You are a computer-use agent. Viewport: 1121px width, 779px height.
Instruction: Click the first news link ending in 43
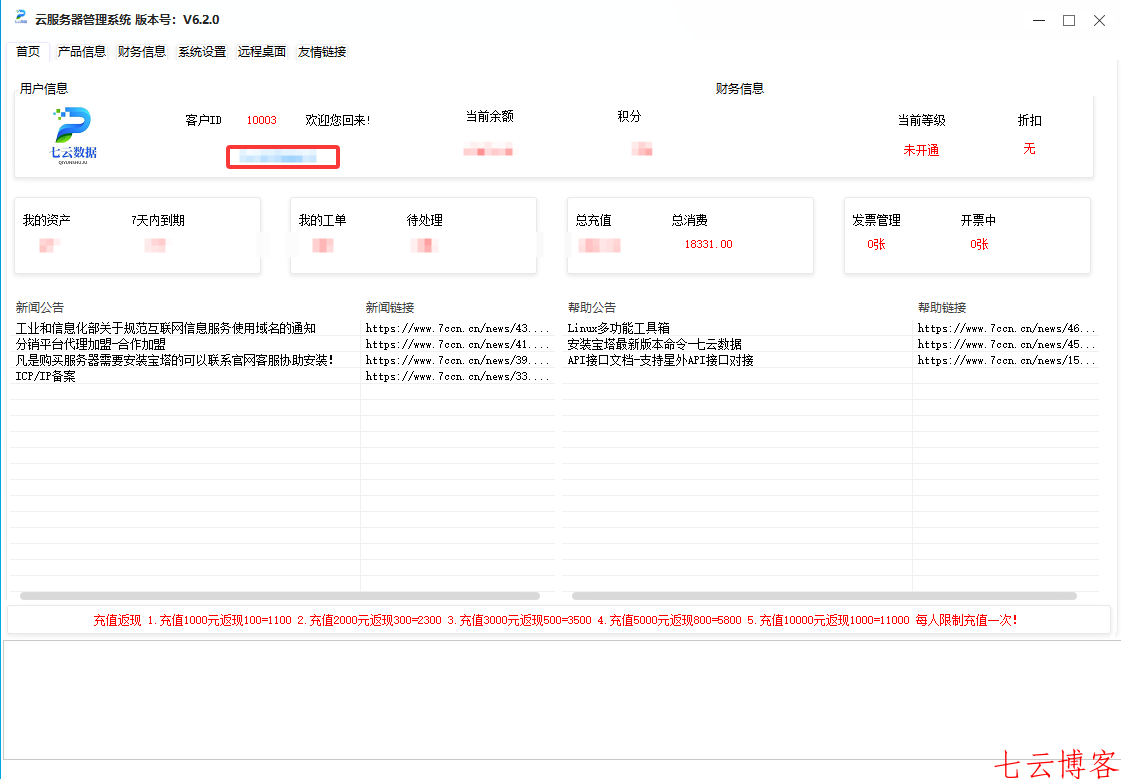pyautogui.click(x=456, y=327)
